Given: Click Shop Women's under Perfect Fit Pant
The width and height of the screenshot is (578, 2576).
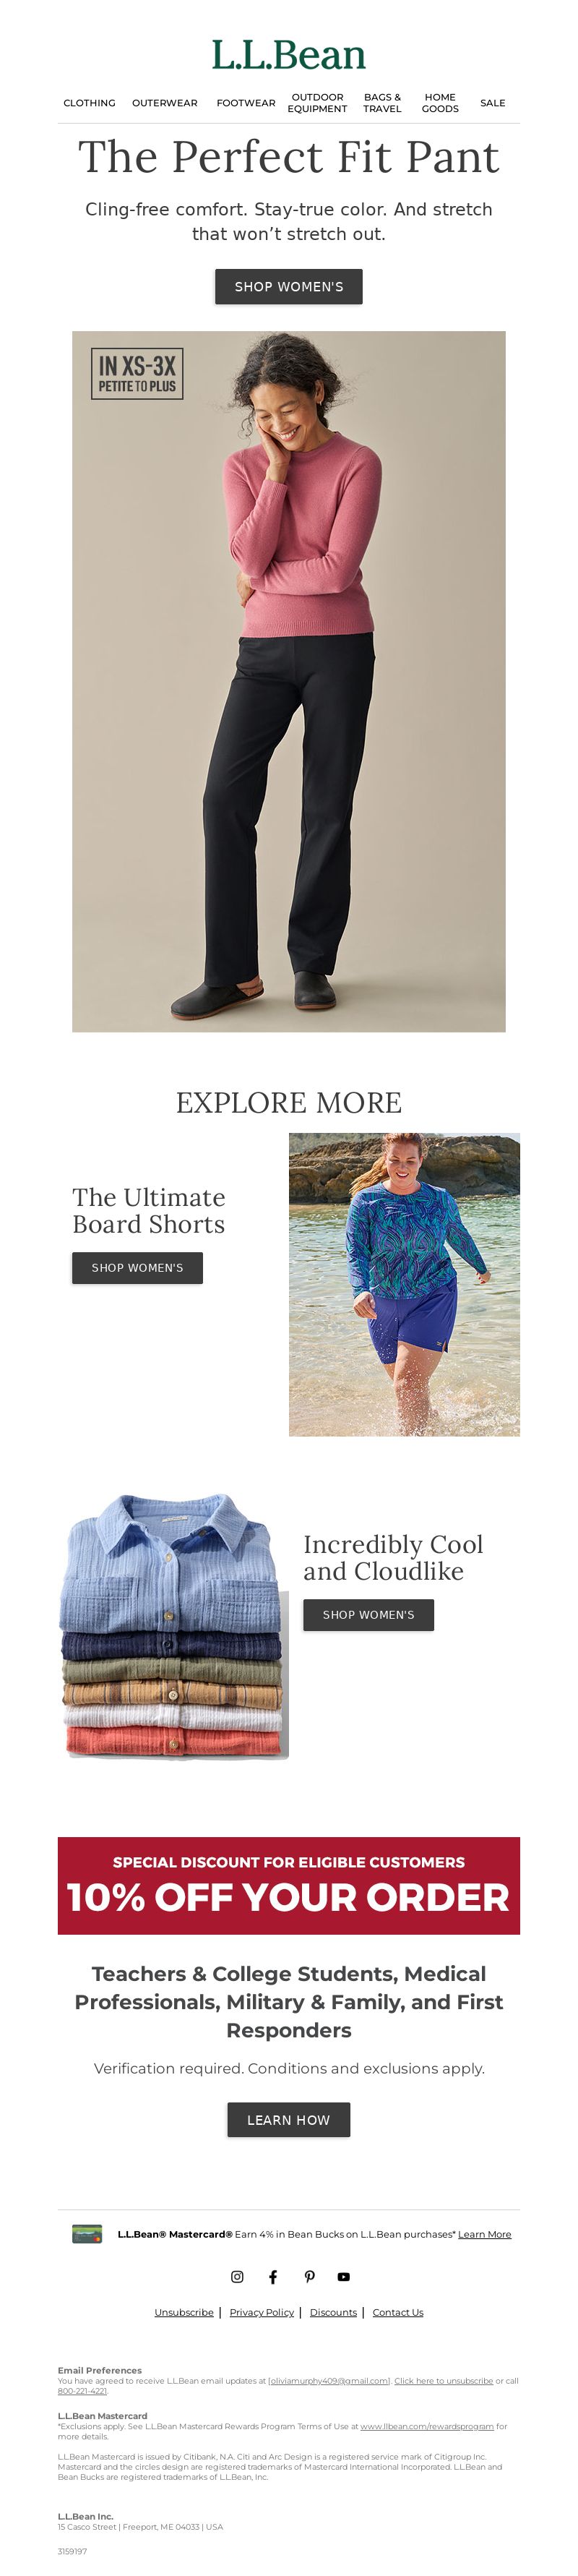Looking at the screenshot, I should click(x=289, y=286).
